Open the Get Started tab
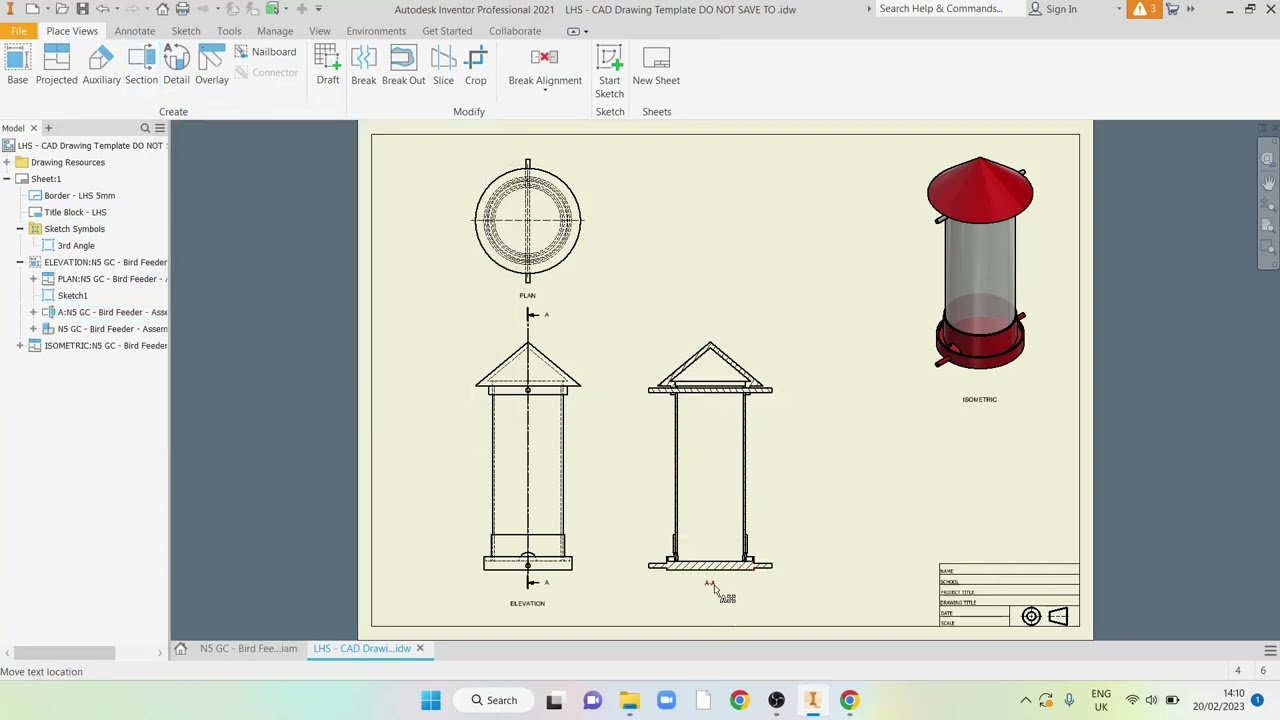Viewport: 1280px width, 720px height. (x=447, y=31)
